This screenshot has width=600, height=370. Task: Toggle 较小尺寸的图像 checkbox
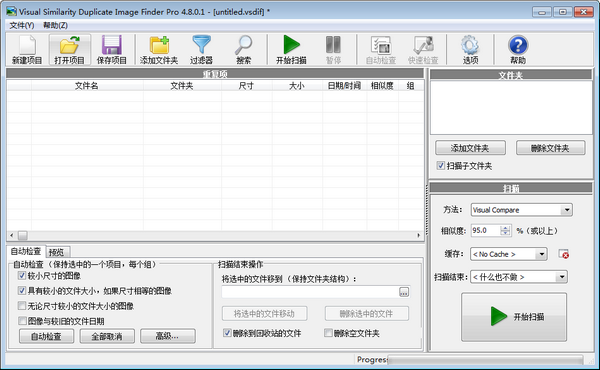click(x=22, y=275)
